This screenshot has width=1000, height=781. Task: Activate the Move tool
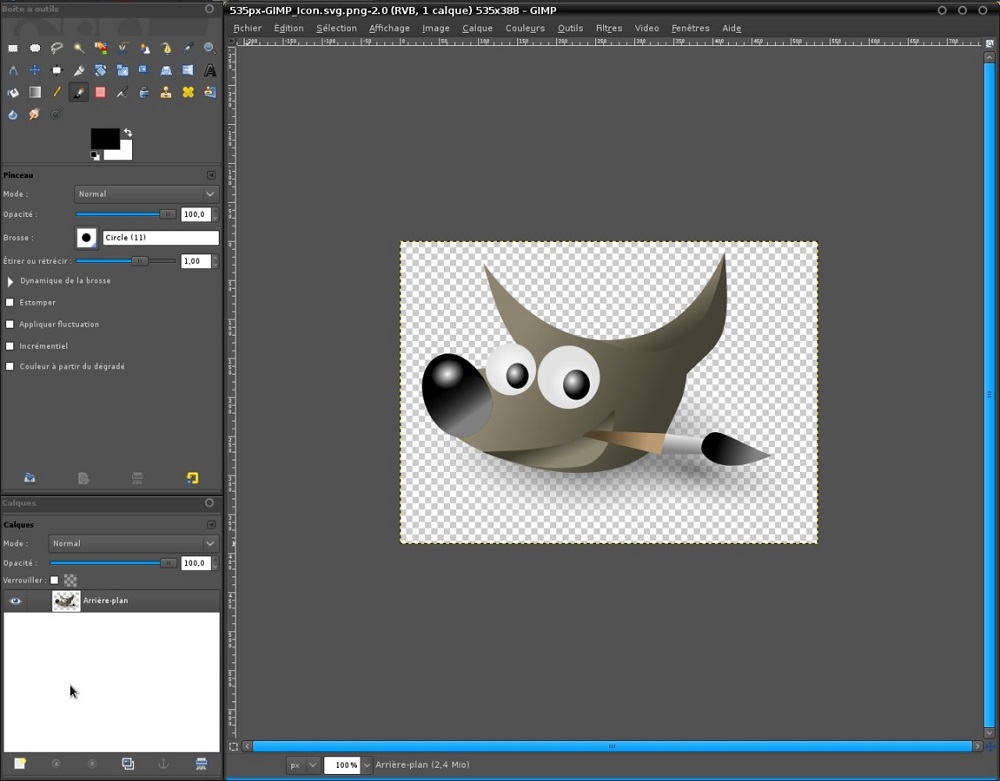click(35, 70)
